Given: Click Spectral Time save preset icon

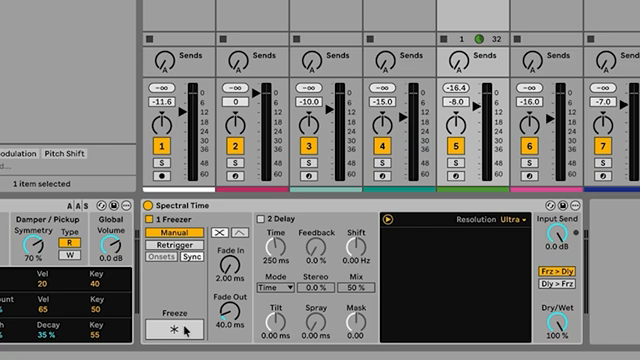Looking at the screenshot, I should coord(563,205).
